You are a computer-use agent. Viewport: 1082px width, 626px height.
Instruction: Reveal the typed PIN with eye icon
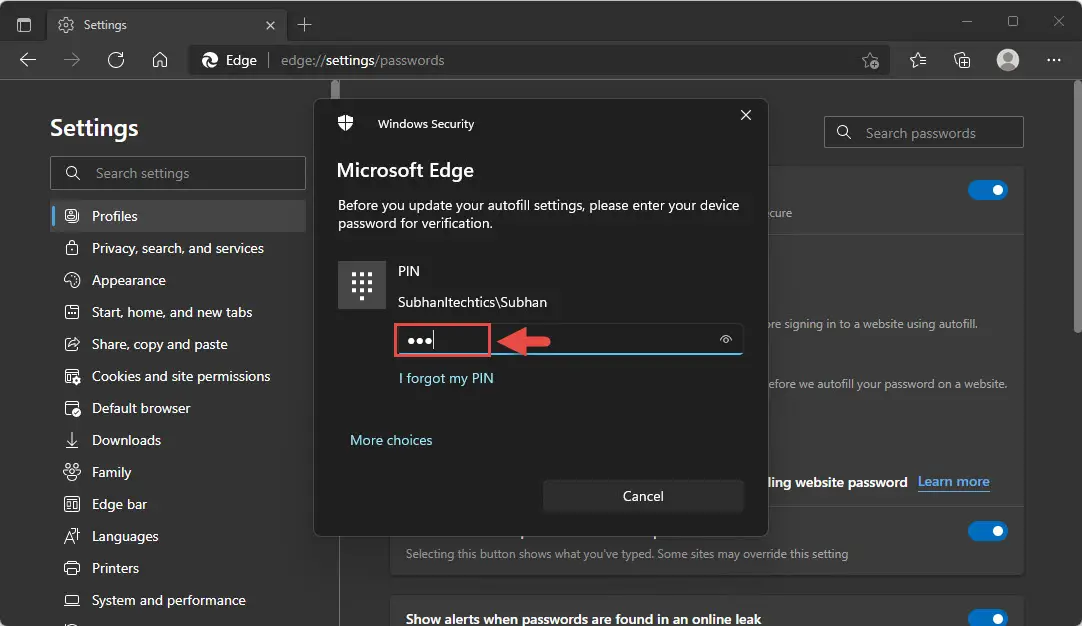[725, 340]
